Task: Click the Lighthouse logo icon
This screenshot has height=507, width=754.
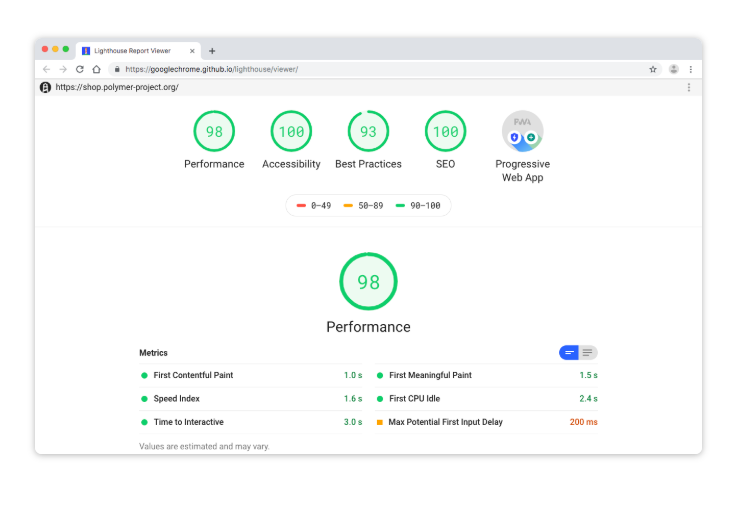Action: 45,87
